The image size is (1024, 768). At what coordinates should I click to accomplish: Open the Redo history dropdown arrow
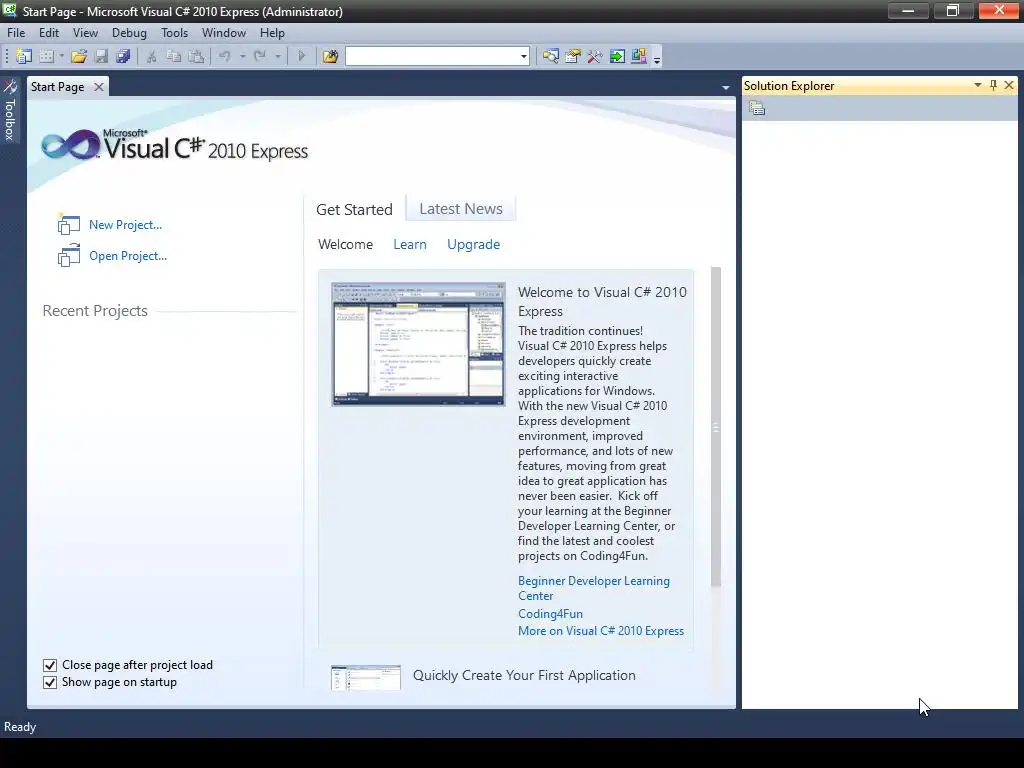point(278,57)
